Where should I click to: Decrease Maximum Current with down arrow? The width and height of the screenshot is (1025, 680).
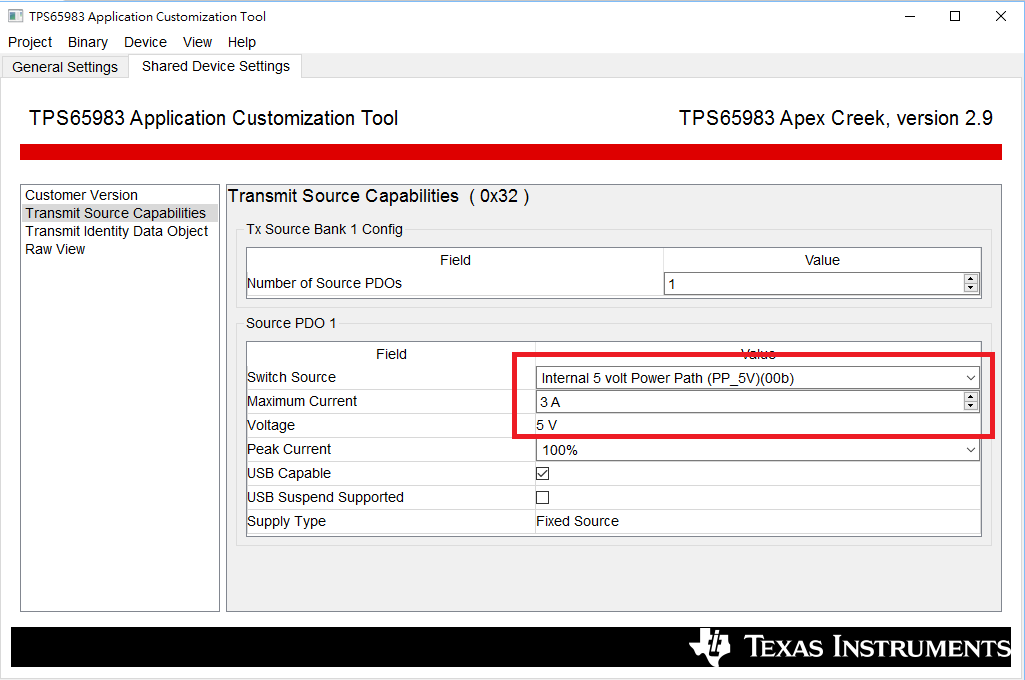click(971, 407)
